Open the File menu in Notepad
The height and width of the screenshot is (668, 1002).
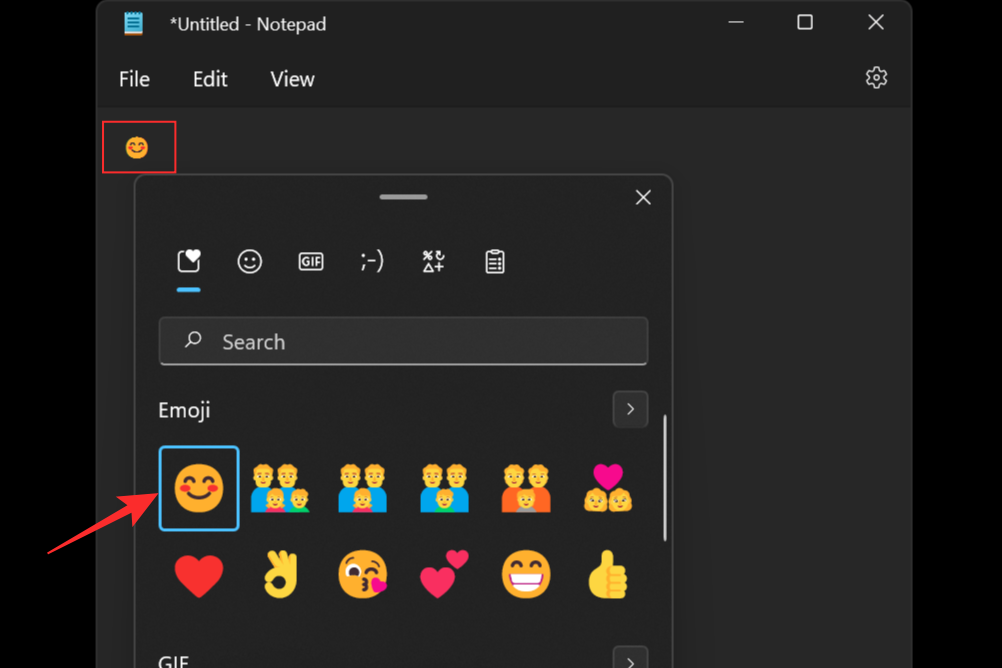pyautogui.click(x=134, y=79)
